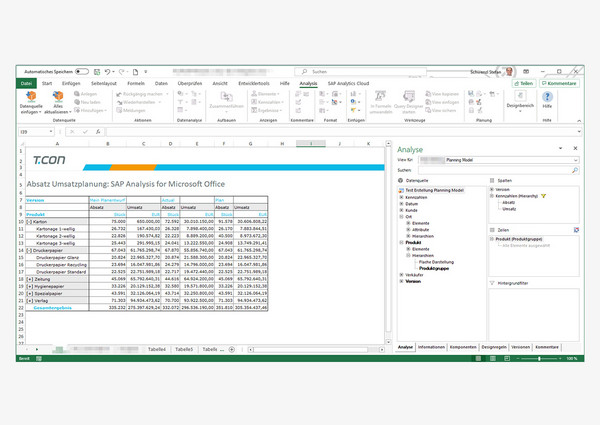Click the Designbereich icon

[x=520, y=96]
